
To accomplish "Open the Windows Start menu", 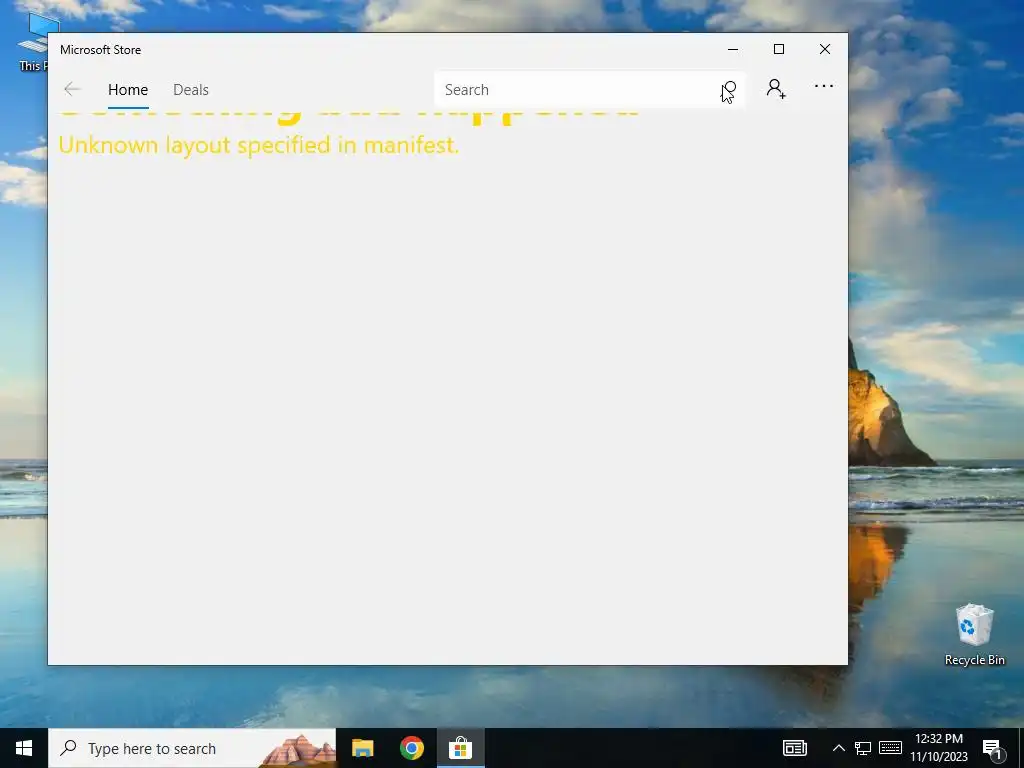I will click(24, 748).
